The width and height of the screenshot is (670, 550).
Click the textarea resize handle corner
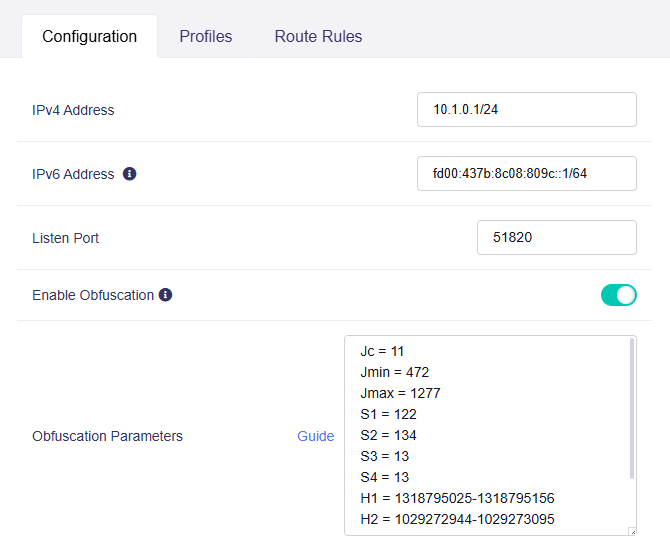(633, 532)
